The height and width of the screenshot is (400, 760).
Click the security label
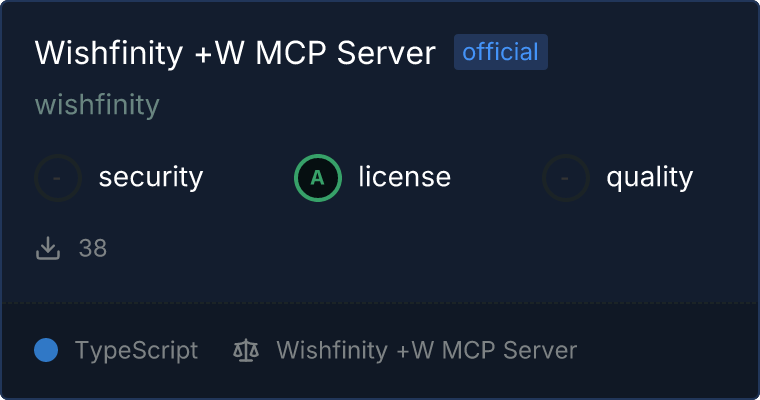pyautogui.click(x=151, y=177)
